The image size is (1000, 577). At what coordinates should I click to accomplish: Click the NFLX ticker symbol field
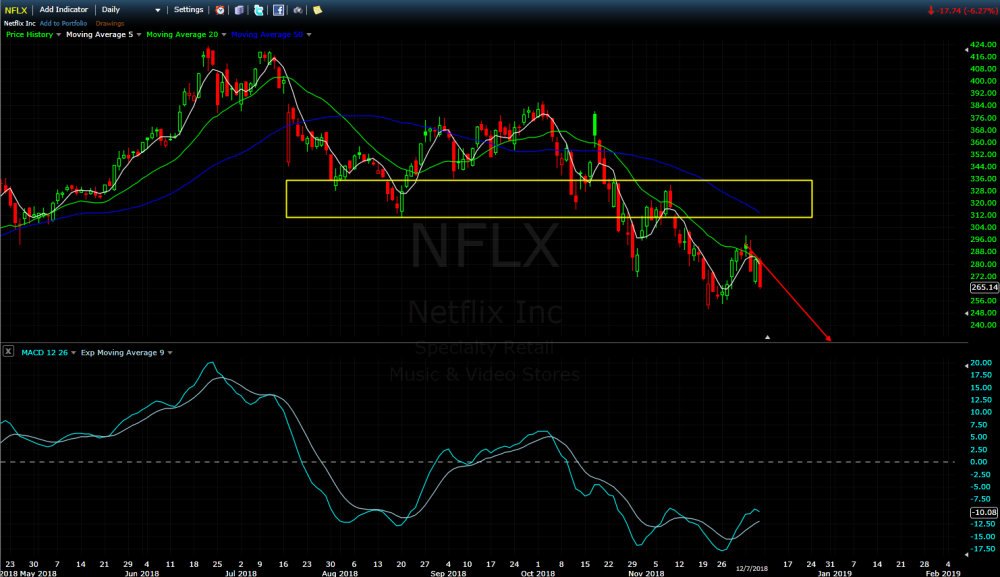pyautogui.click(x=17, y=9)
